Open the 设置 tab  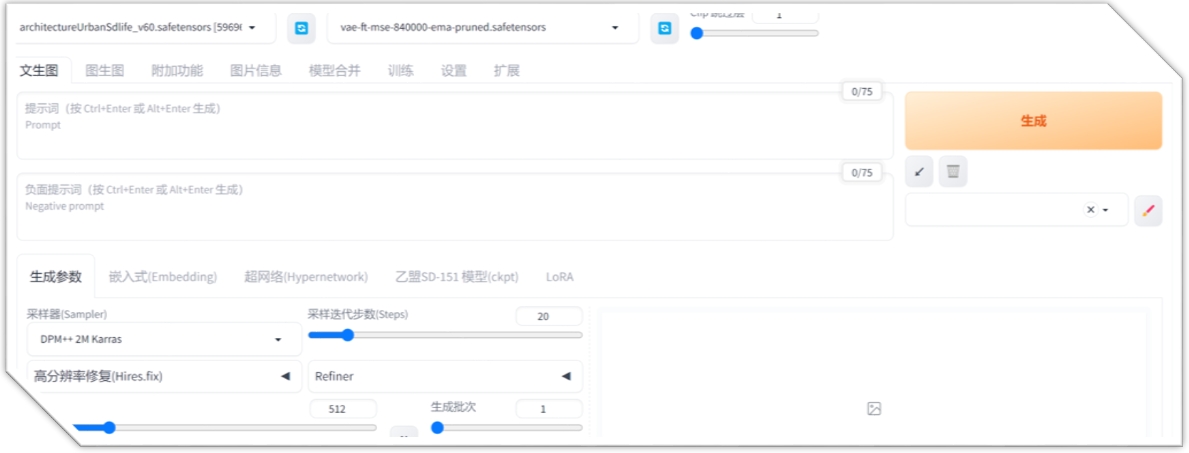[x=454, y=71]
